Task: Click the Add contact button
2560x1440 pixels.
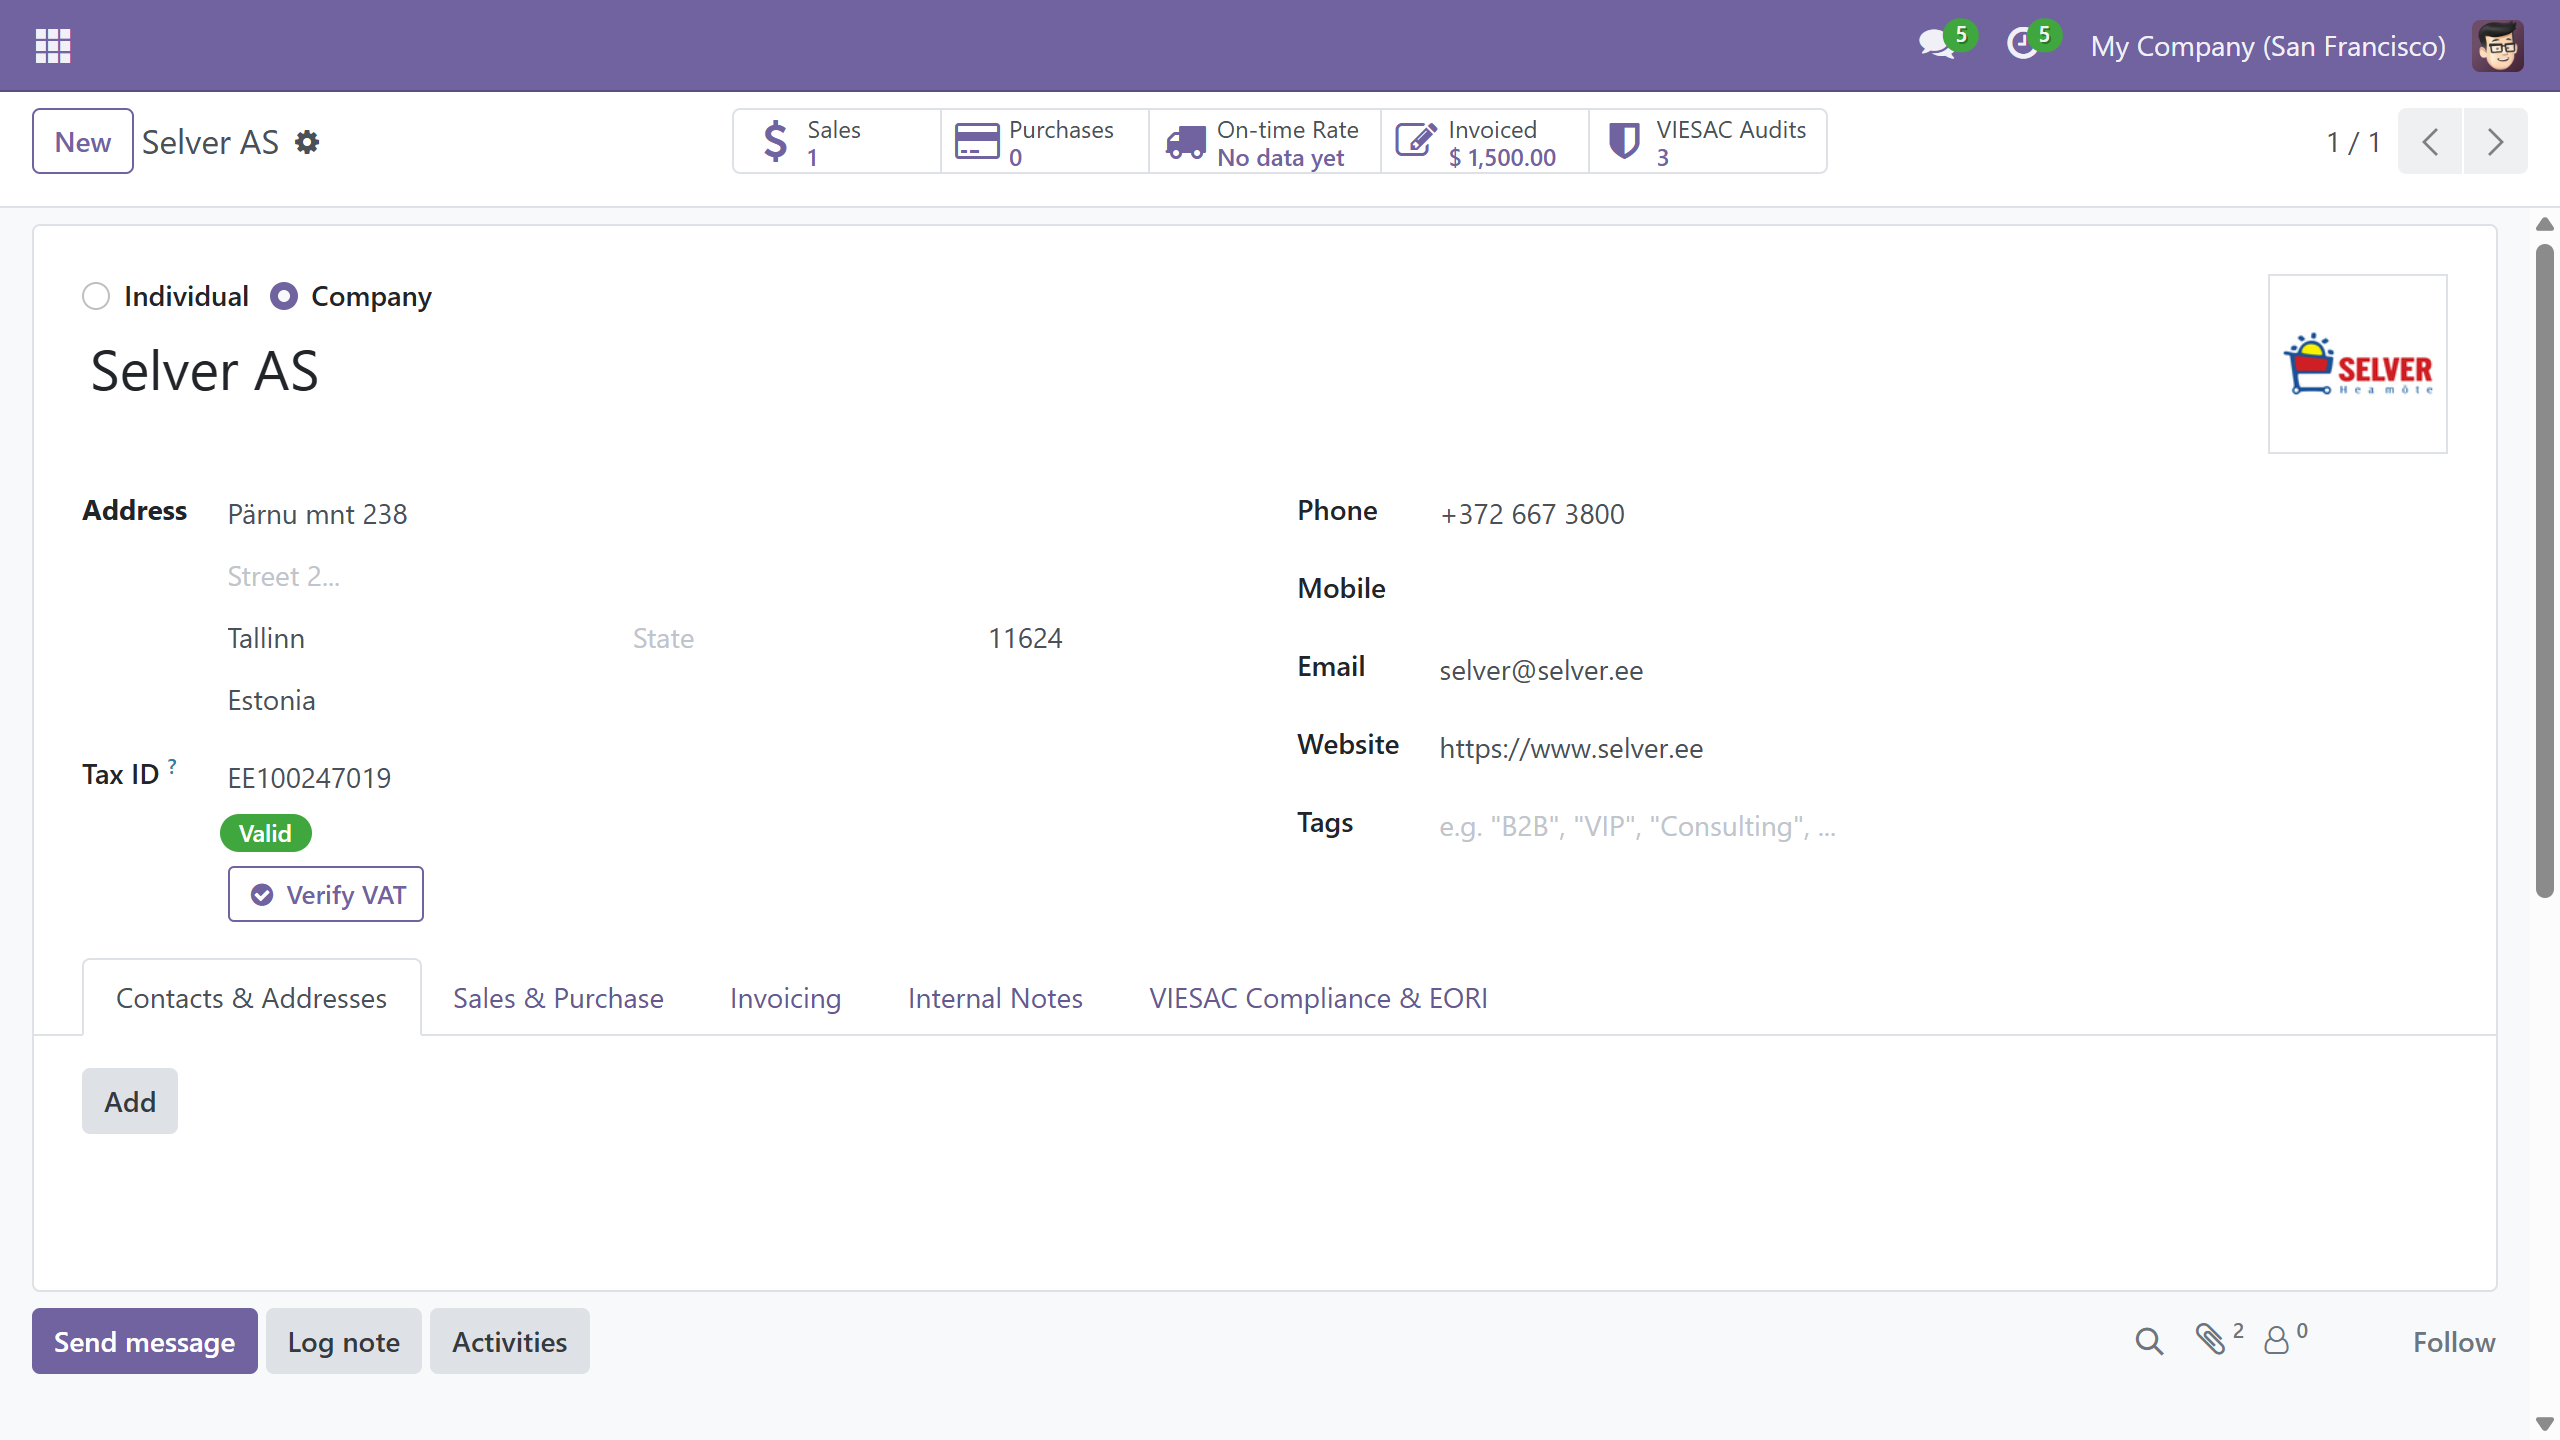Action: coord(130,1101)
